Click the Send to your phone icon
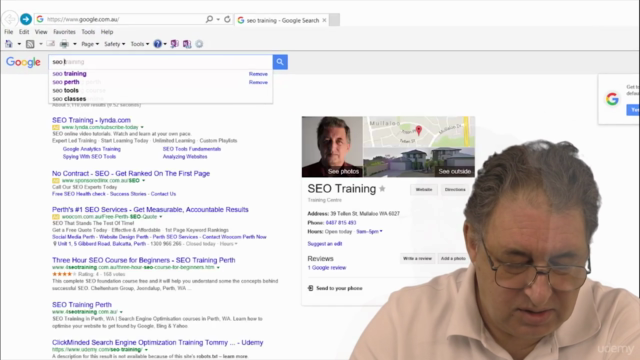Viewport: 640px width, 360px height. tap(311, 288)
